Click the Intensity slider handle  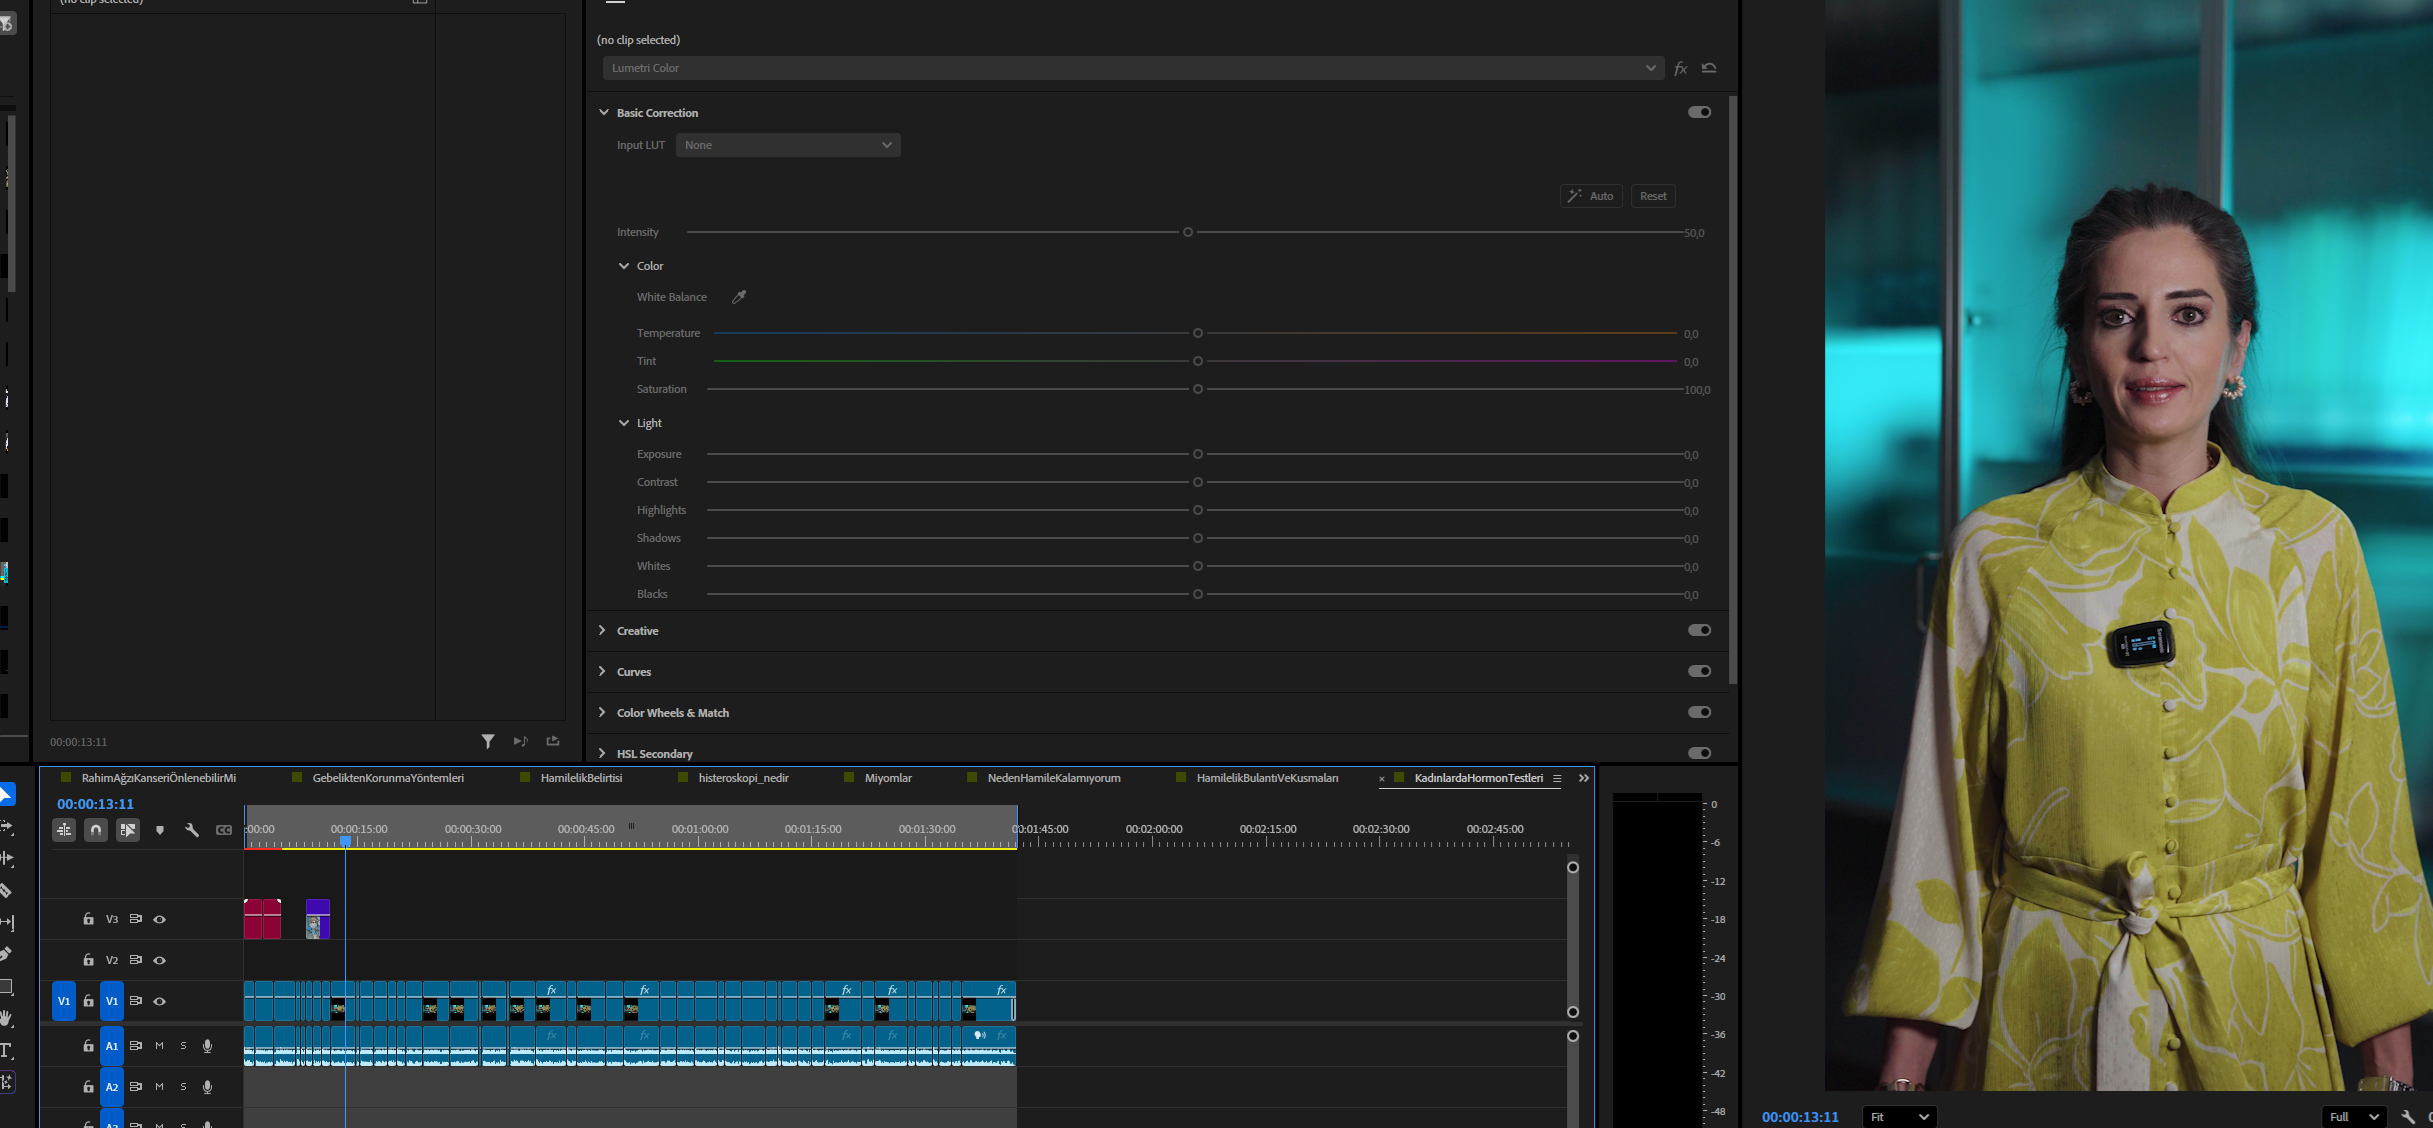pos(1188,232)
